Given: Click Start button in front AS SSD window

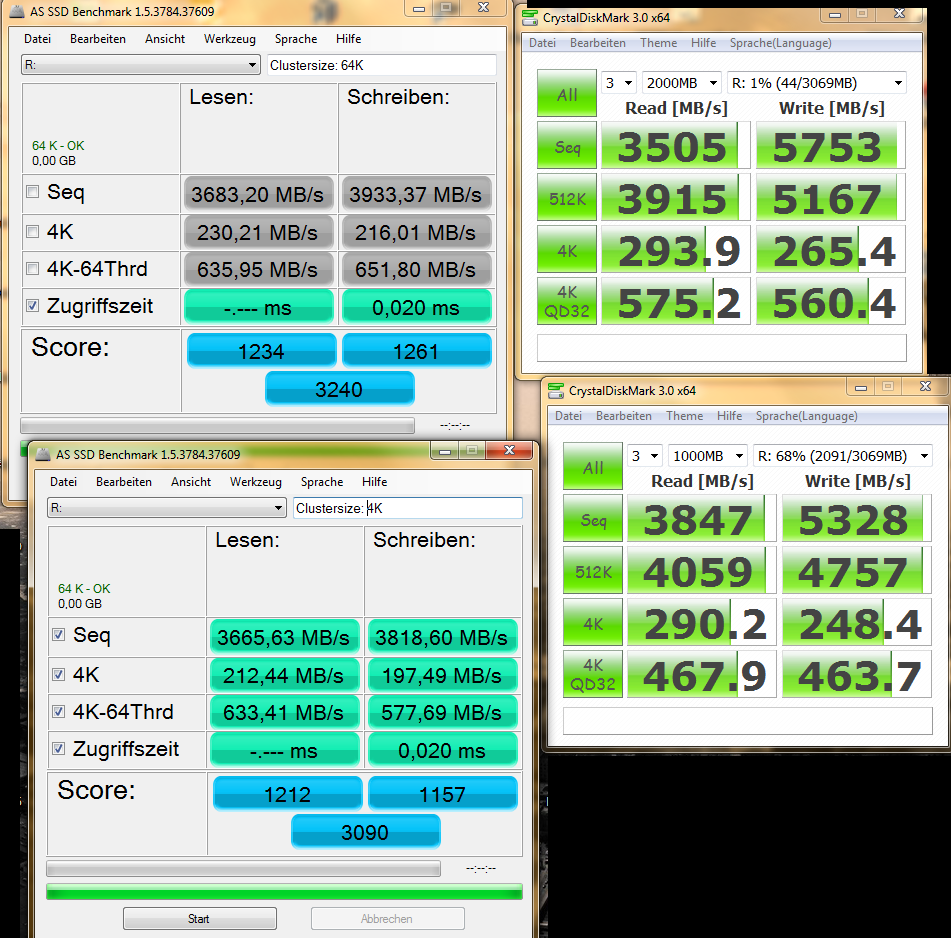Looking at the screenshot, I should [x=200, y=919].
